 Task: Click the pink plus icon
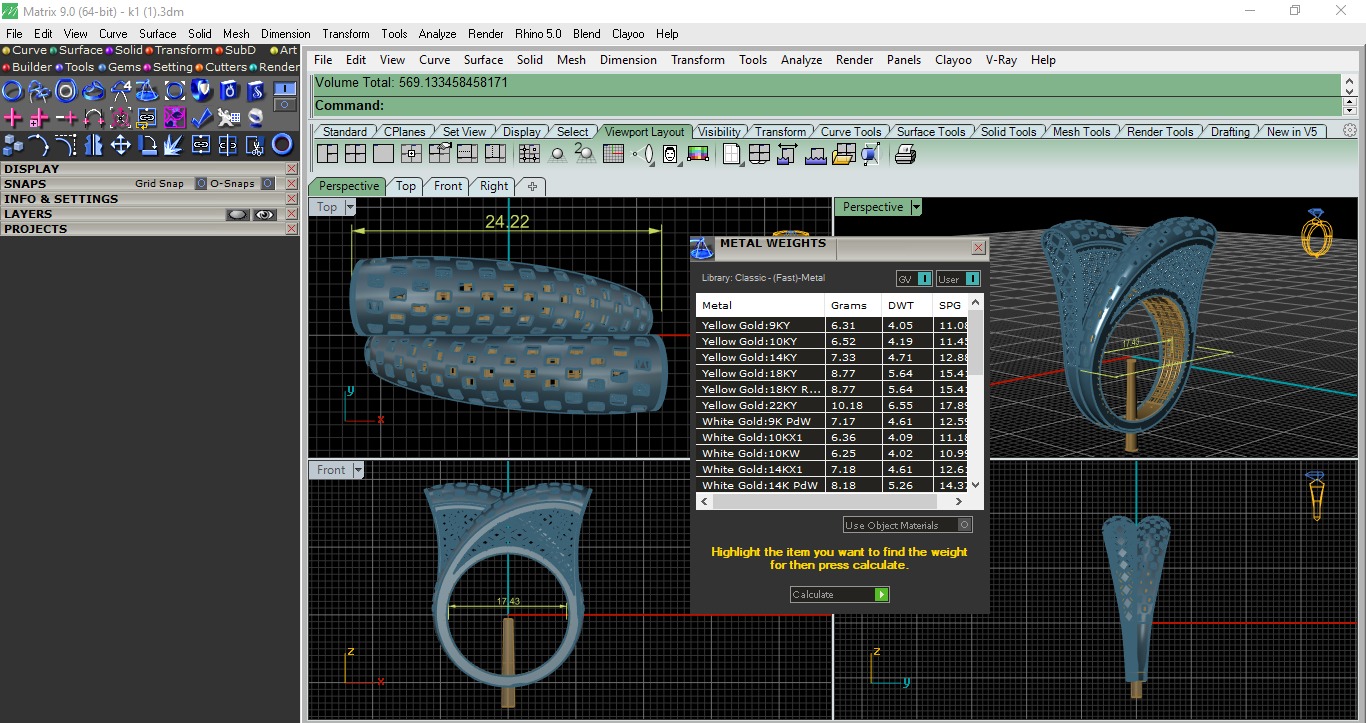pos(13,118)
